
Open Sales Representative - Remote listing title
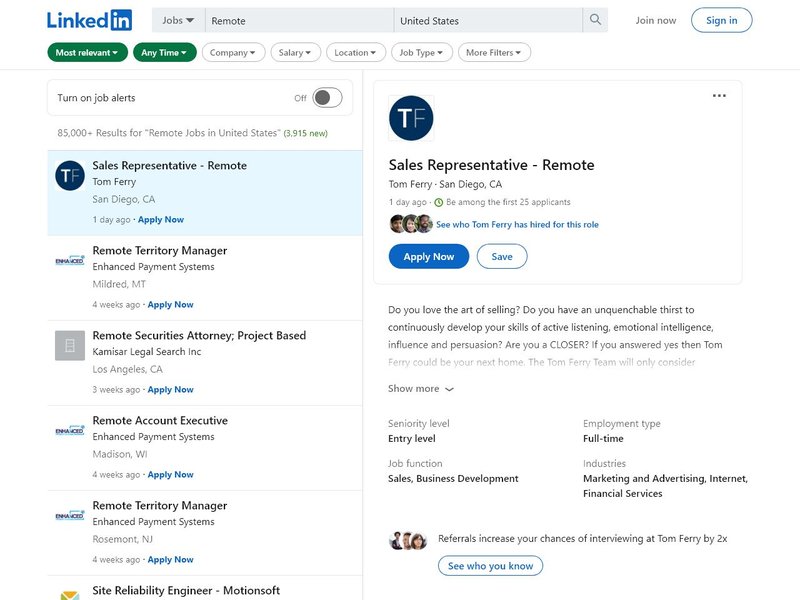[x=169, y=165]
